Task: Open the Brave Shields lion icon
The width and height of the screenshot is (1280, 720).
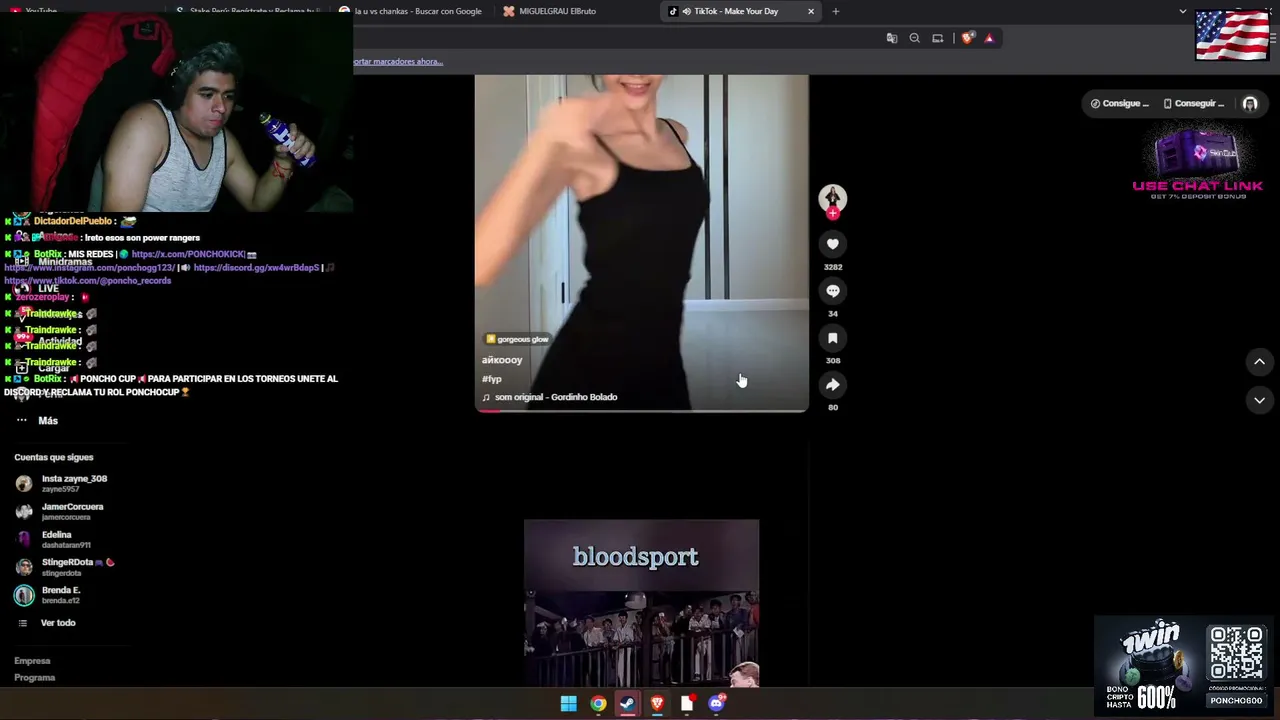Action: coord(967,38)
